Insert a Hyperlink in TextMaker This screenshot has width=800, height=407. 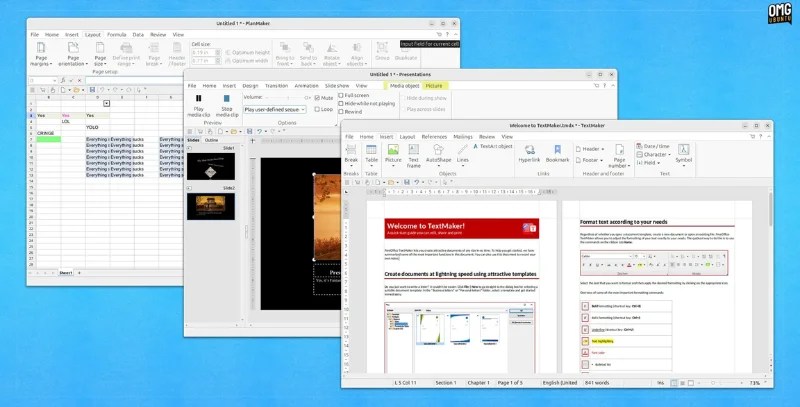tap(530, 154)
